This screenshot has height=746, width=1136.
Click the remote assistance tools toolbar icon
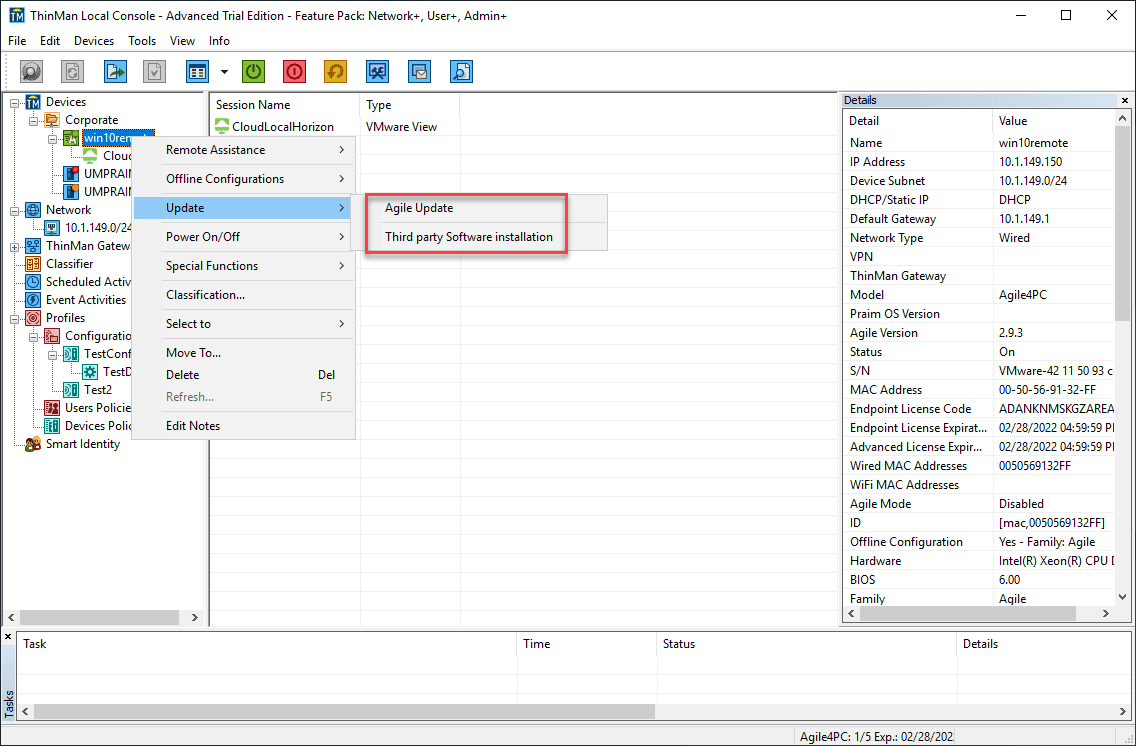pos(377,71)
